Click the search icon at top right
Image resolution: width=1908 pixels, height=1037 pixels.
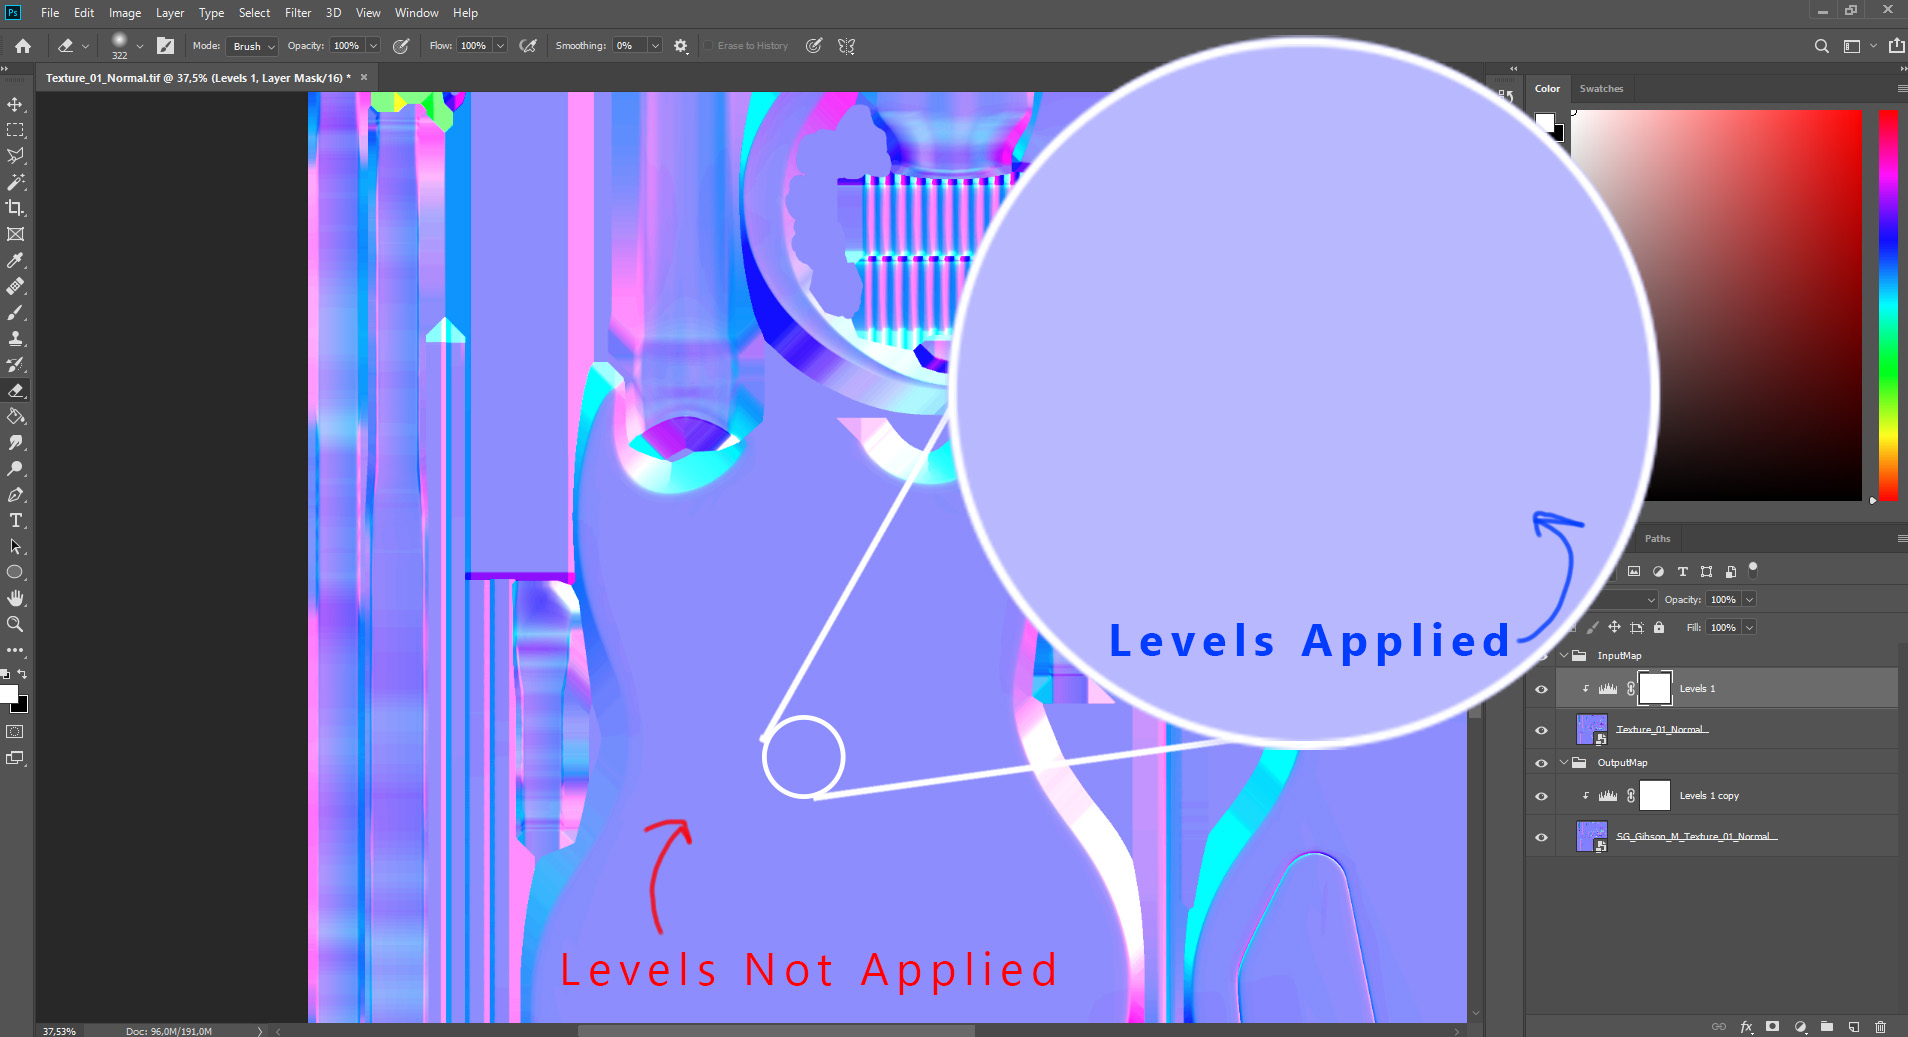[1822, 46]
